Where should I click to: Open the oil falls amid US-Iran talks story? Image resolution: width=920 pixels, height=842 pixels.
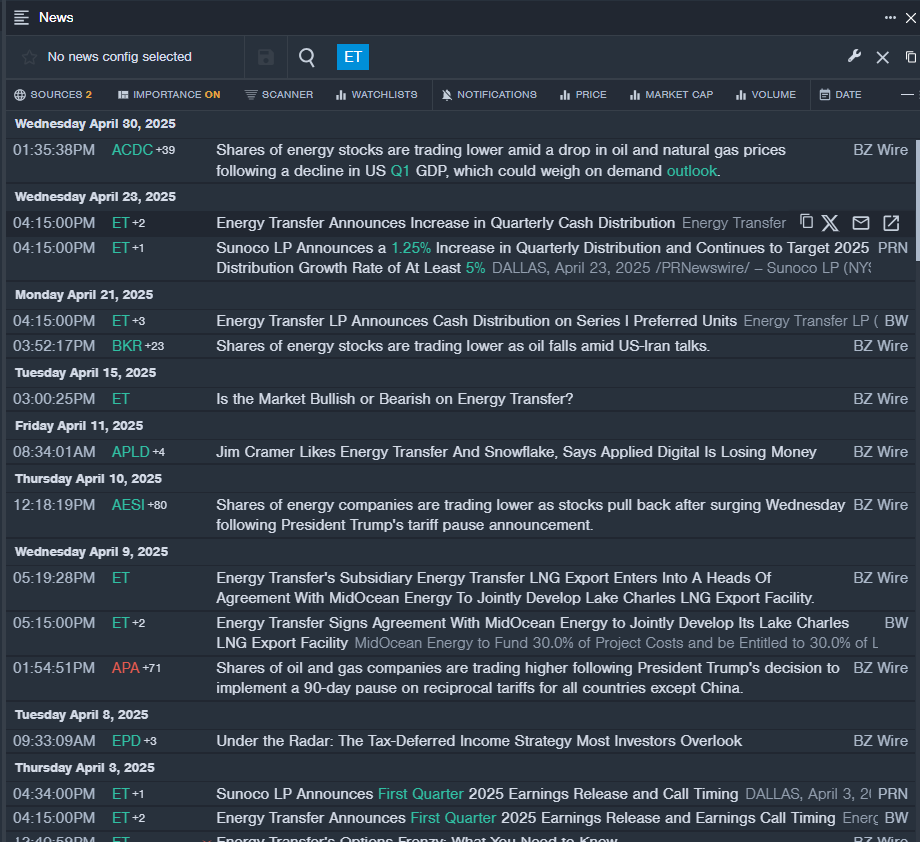(463, 346)
